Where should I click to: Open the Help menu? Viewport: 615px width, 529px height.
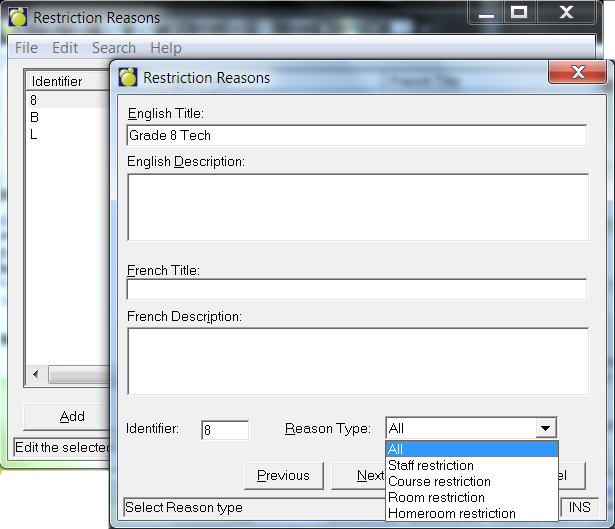[x=166, y=48]
